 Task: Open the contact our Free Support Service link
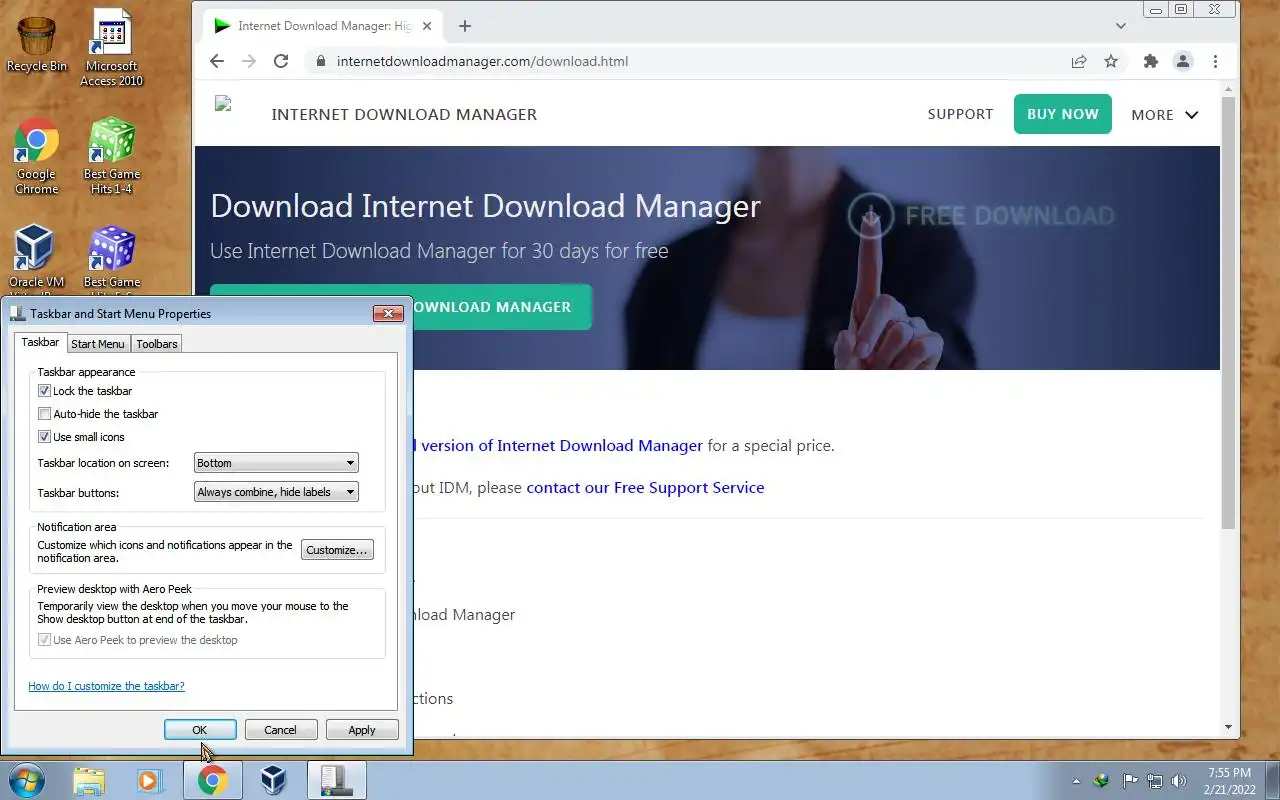(645, 487)
